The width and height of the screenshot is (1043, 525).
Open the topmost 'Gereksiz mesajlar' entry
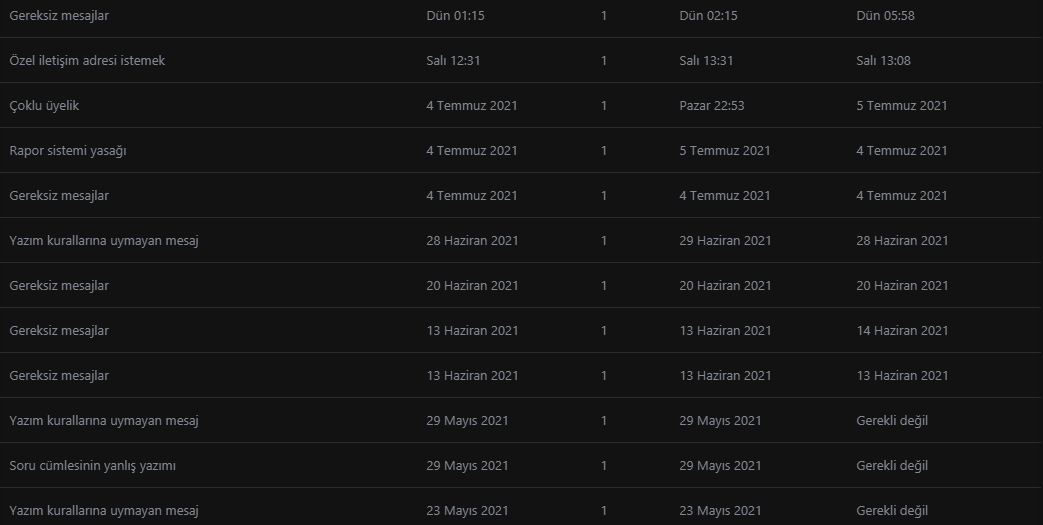point(59,16)
